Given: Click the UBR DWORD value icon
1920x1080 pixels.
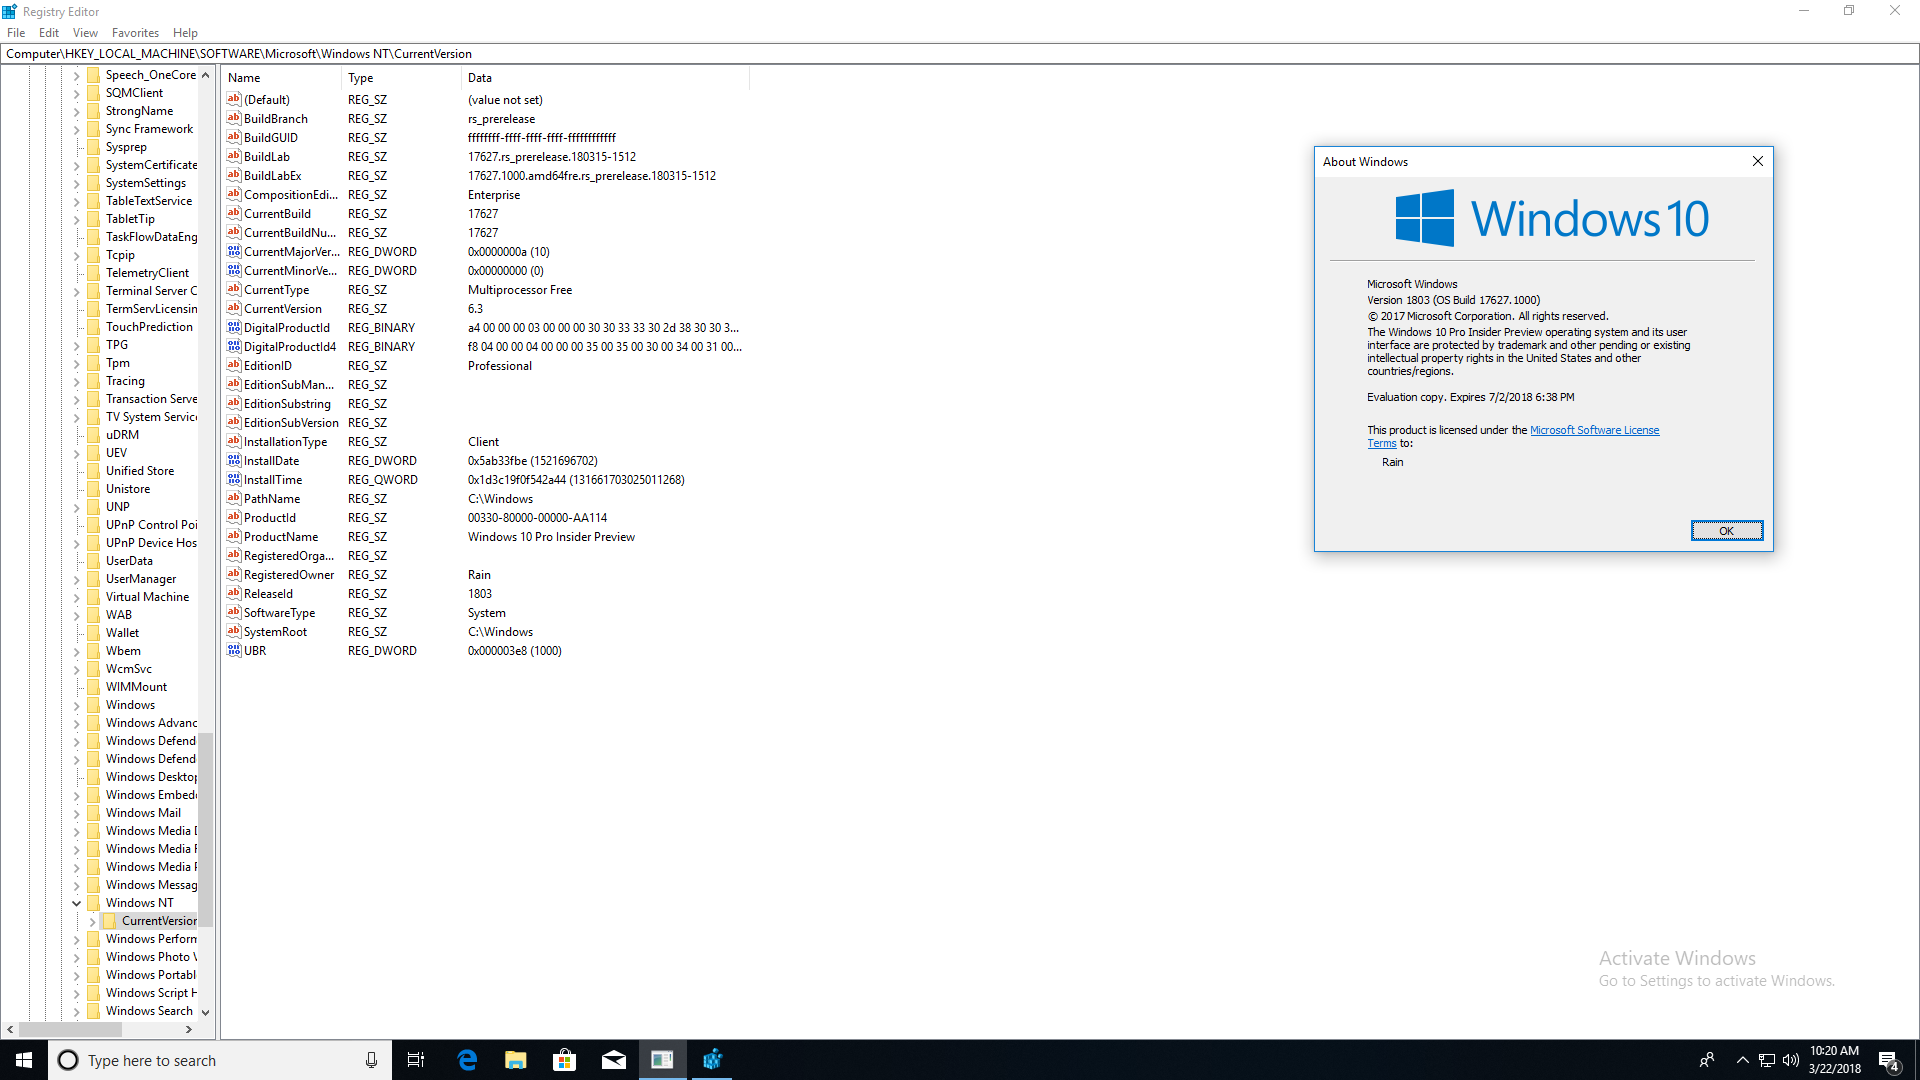Looking at the screenshot, I should tap(234, 650).
